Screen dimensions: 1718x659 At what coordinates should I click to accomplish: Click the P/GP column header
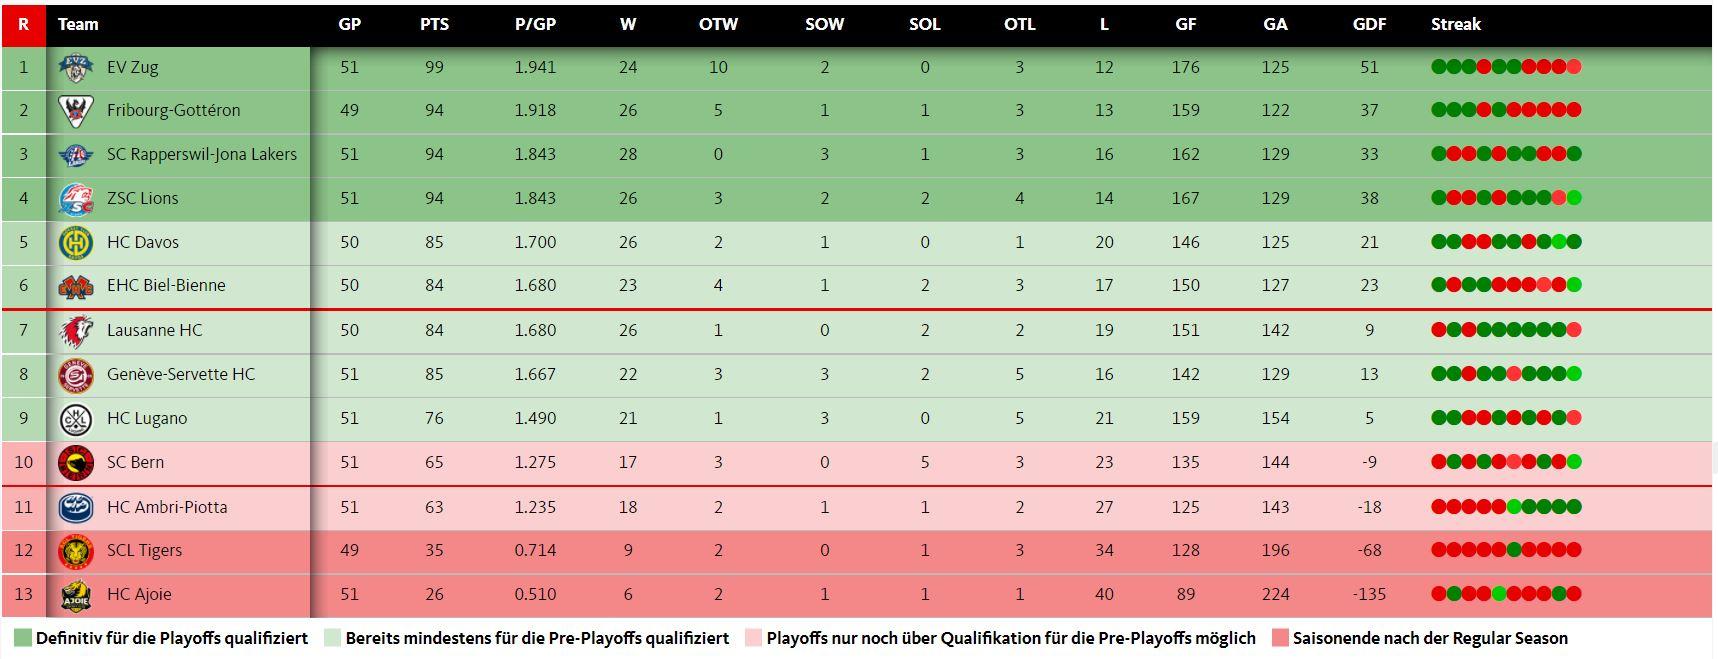pyautogui.click(x=535, y=24)
